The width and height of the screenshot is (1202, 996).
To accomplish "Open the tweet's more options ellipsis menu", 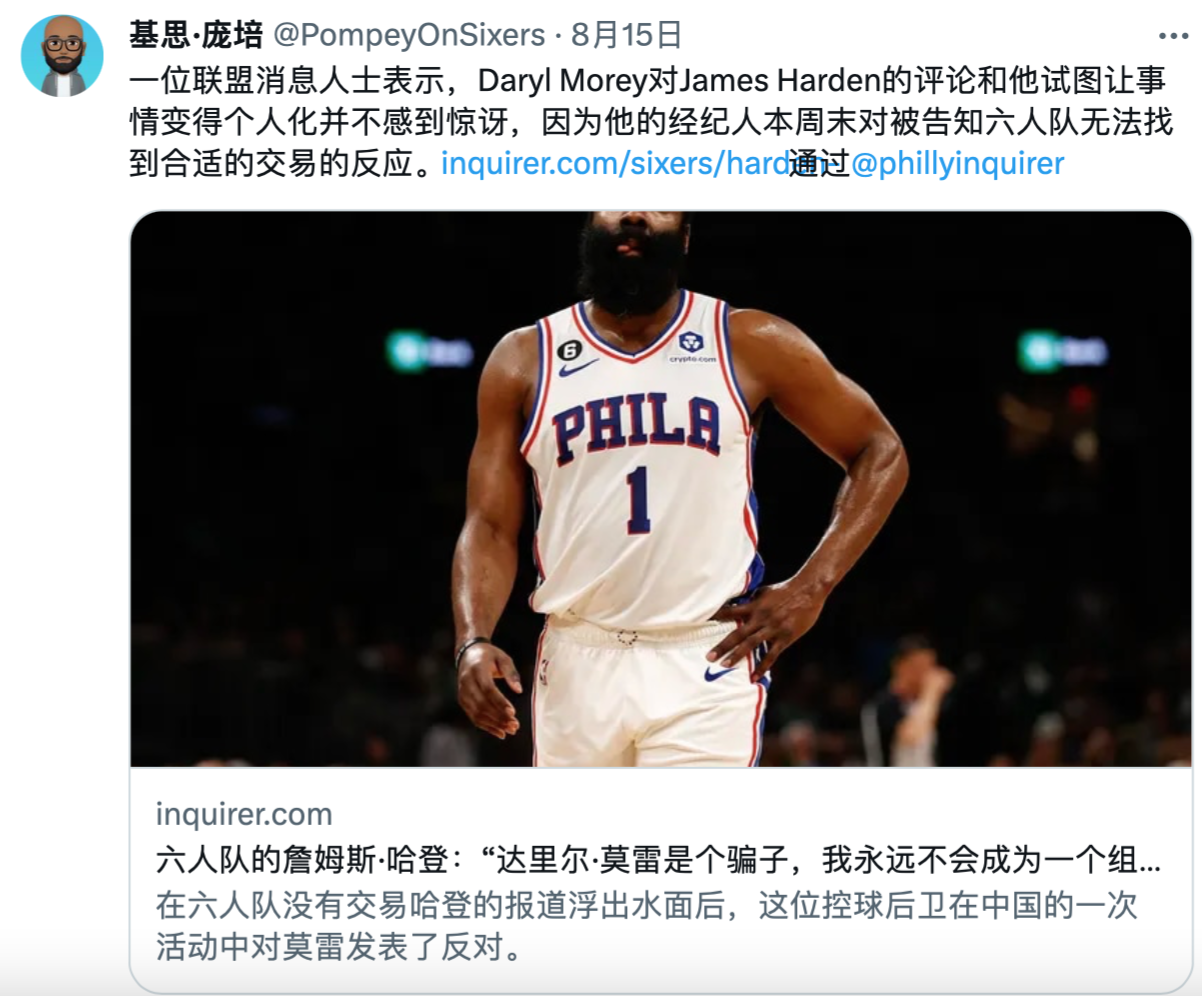I will (1173, 35).
